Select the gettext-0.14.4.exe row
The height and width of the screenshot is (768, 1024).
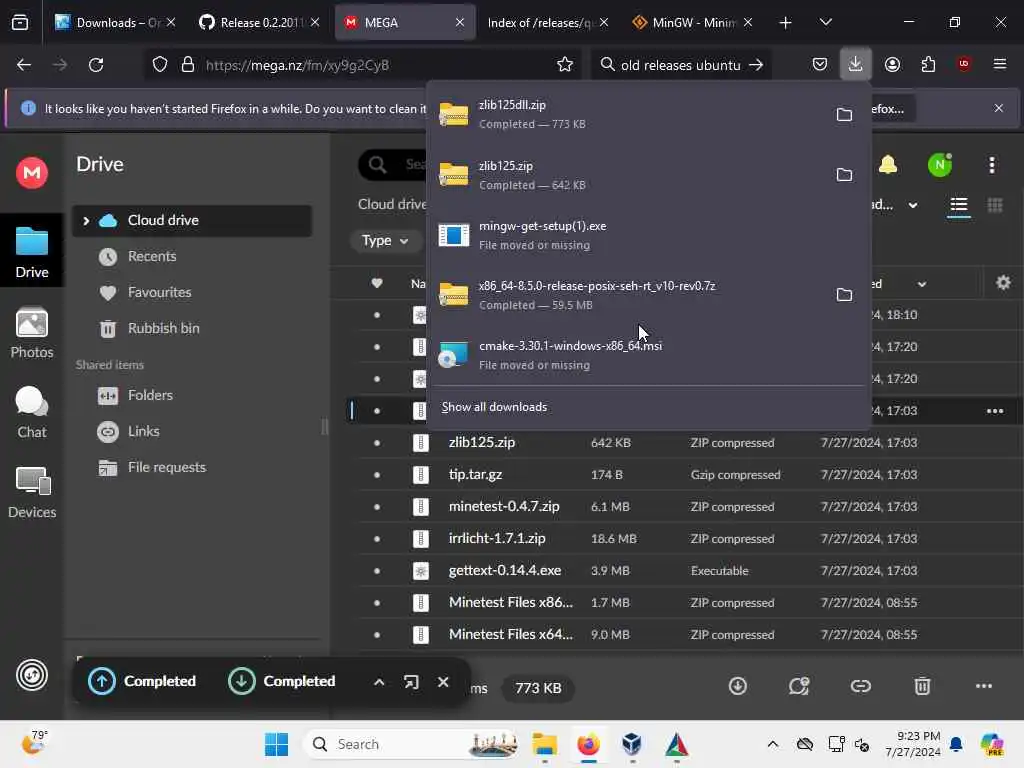coord(679,571)
